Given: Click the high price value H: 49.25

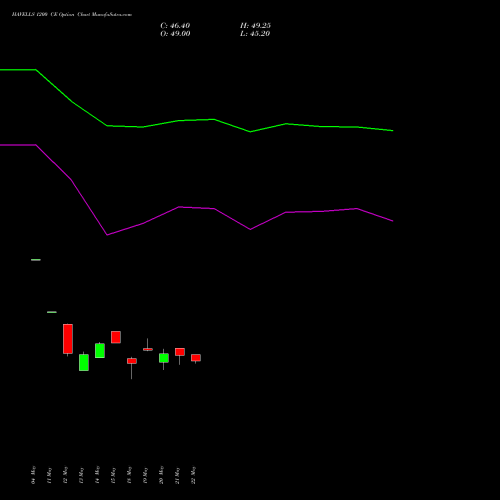Looking at the screenshot, I should click(x=255, y=26).
